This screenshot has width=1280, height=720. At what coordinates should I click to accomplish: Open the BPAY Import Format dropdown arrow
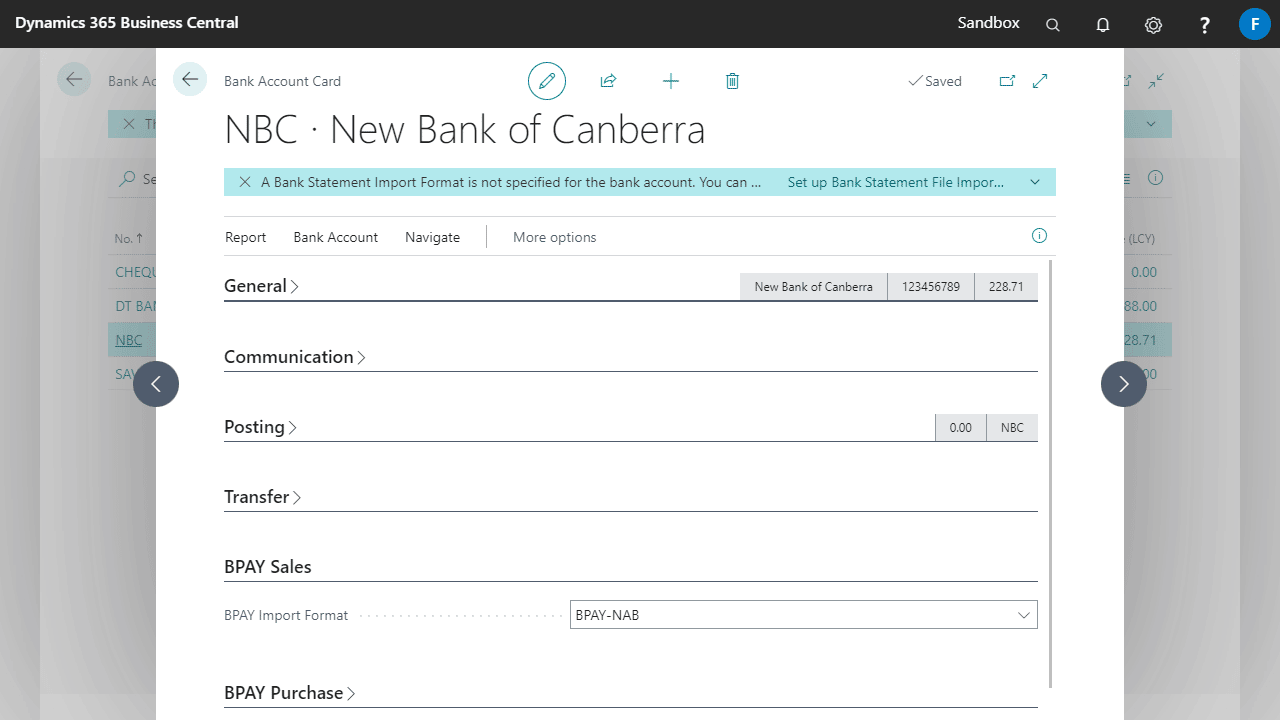coord(1024,615)
